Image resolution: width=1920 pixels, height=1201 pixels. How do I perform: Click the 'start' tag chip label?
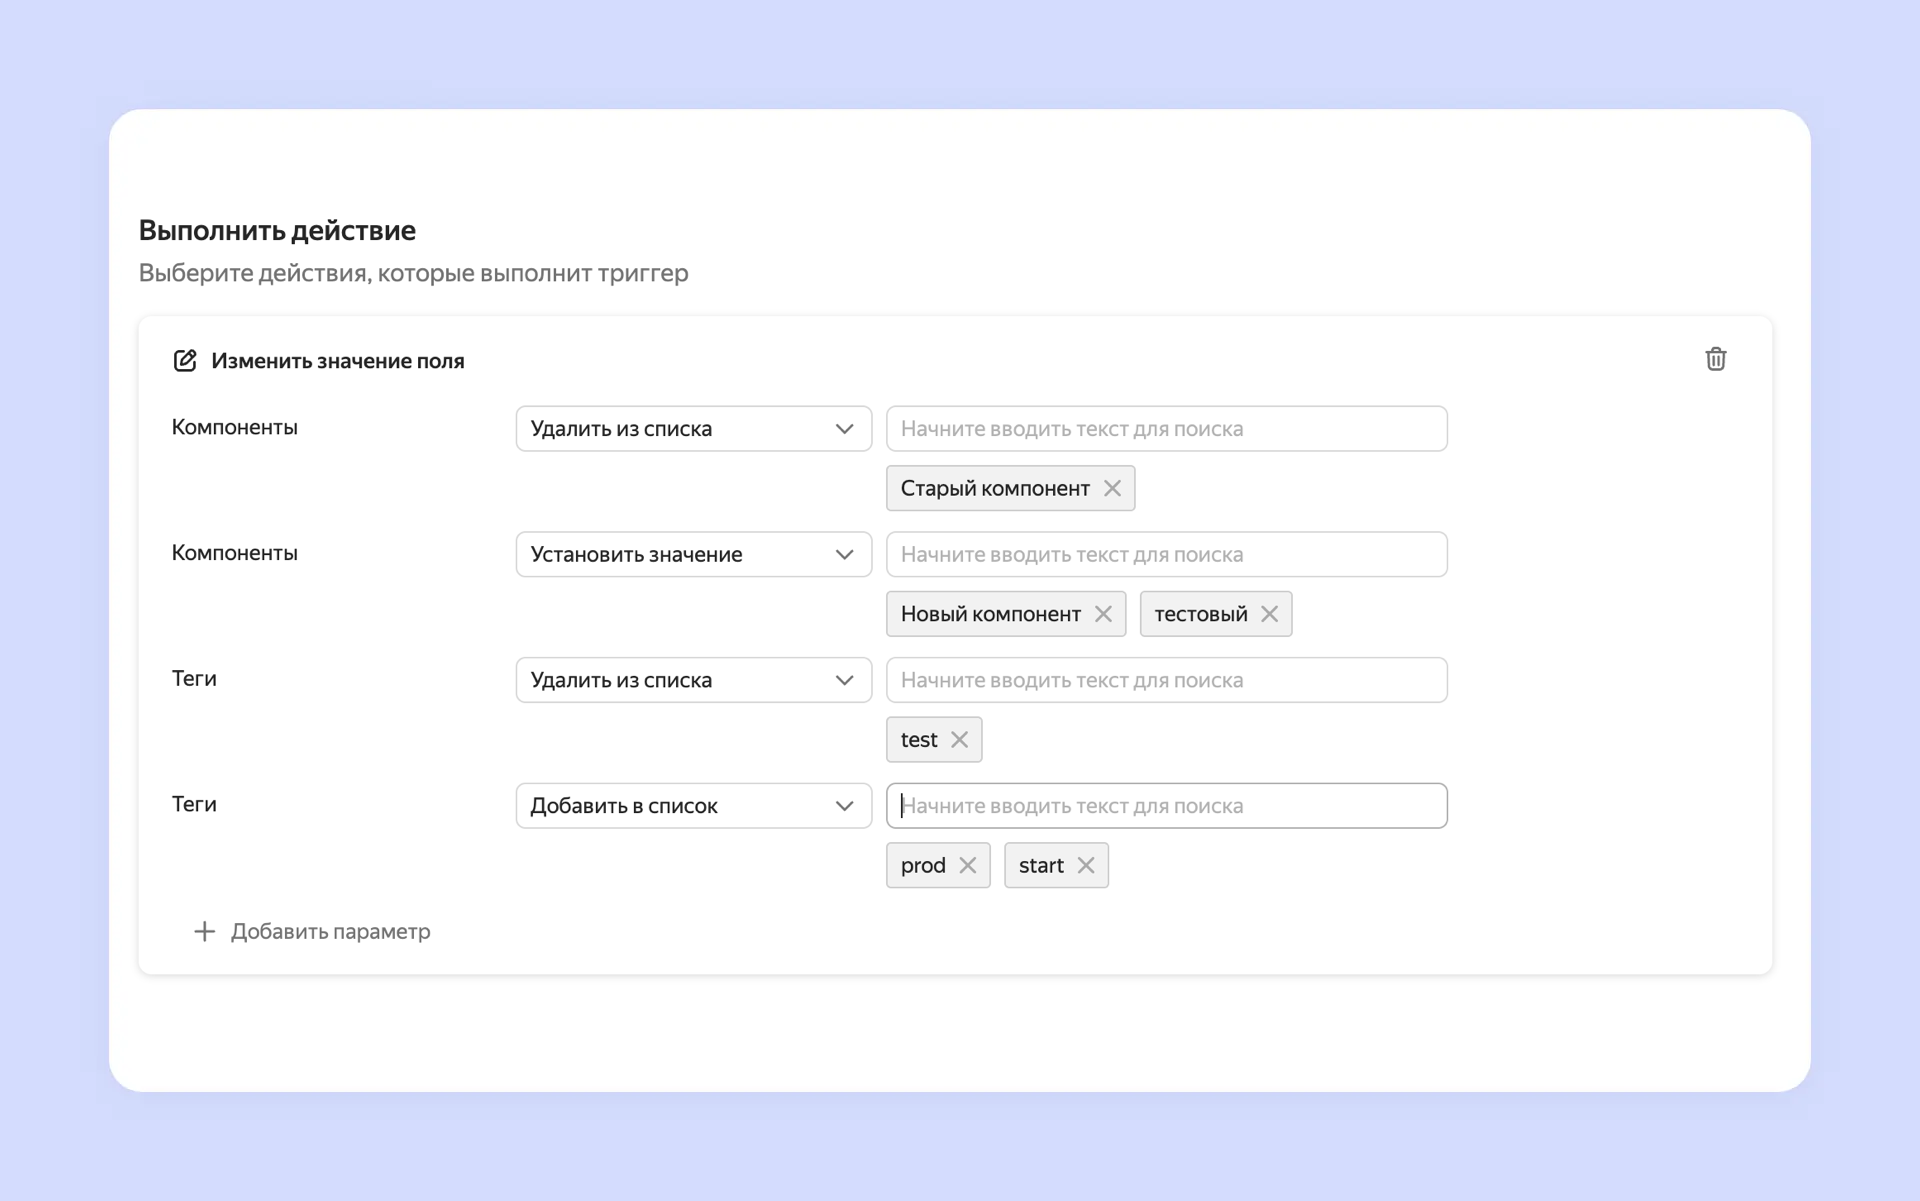(x=1040, y=865)
